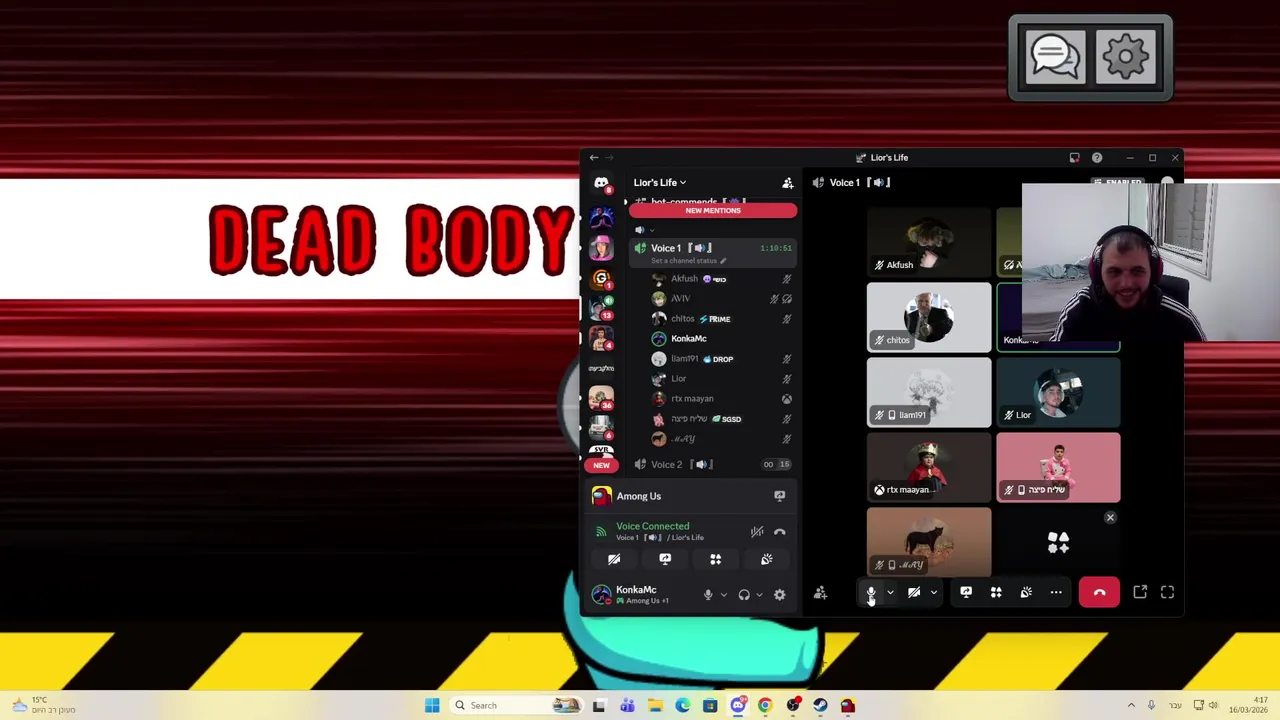
Task: Start an activity from call control bar
Action: [x=996, y=592]
